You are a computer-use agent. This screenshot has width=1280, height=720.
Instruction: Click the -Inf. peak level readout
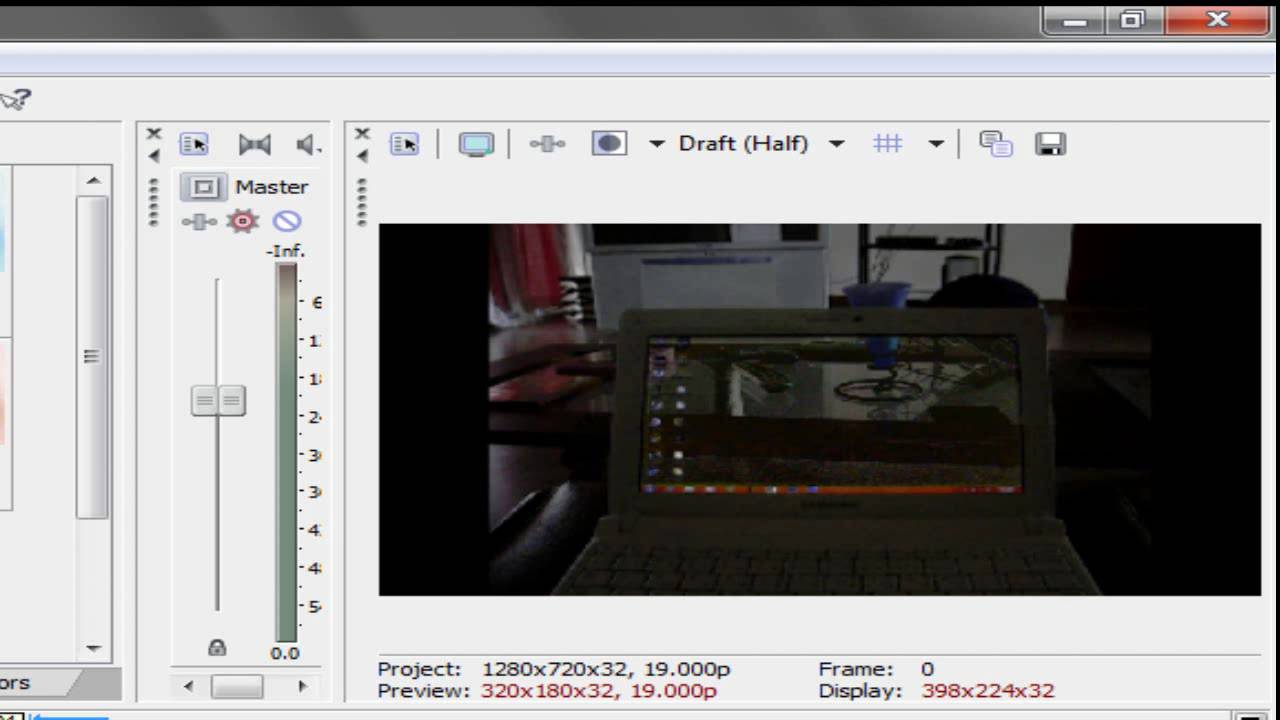[285, 251]
